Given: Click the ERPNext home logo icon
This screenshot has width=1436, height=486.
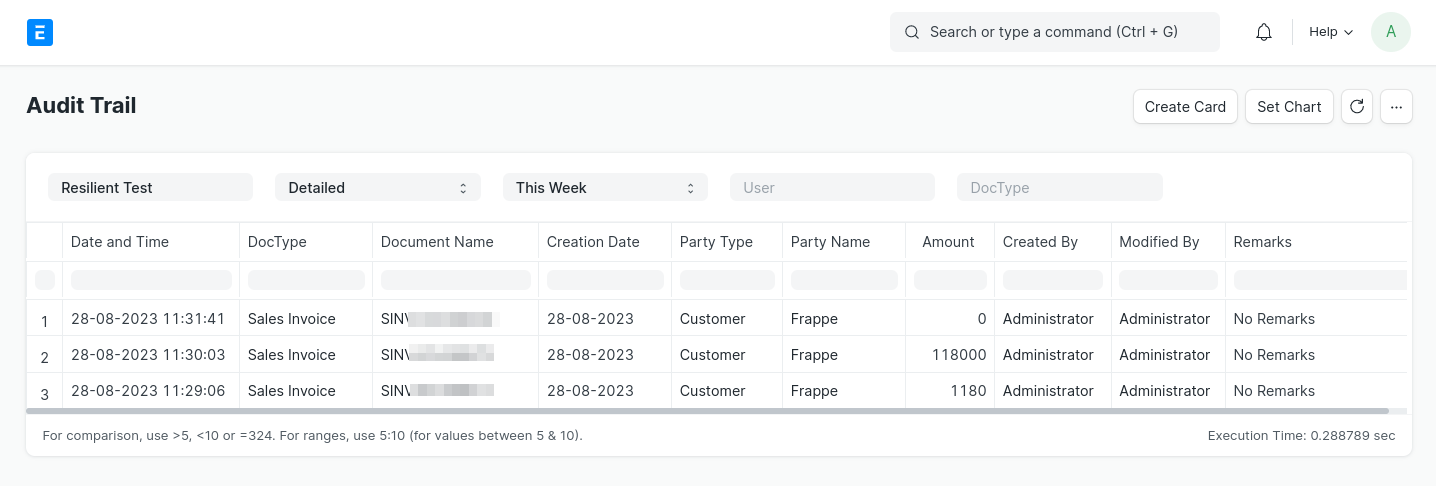Looking at the screenshot, I should 40,33.
